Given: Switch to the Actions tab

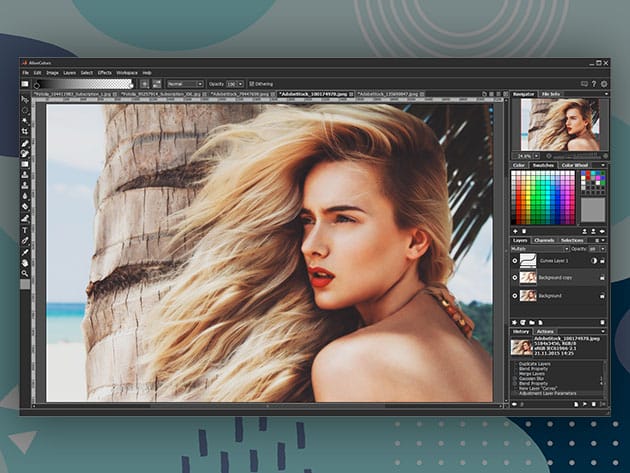Looking at the screenshot, I should click(x=546, y=331).
